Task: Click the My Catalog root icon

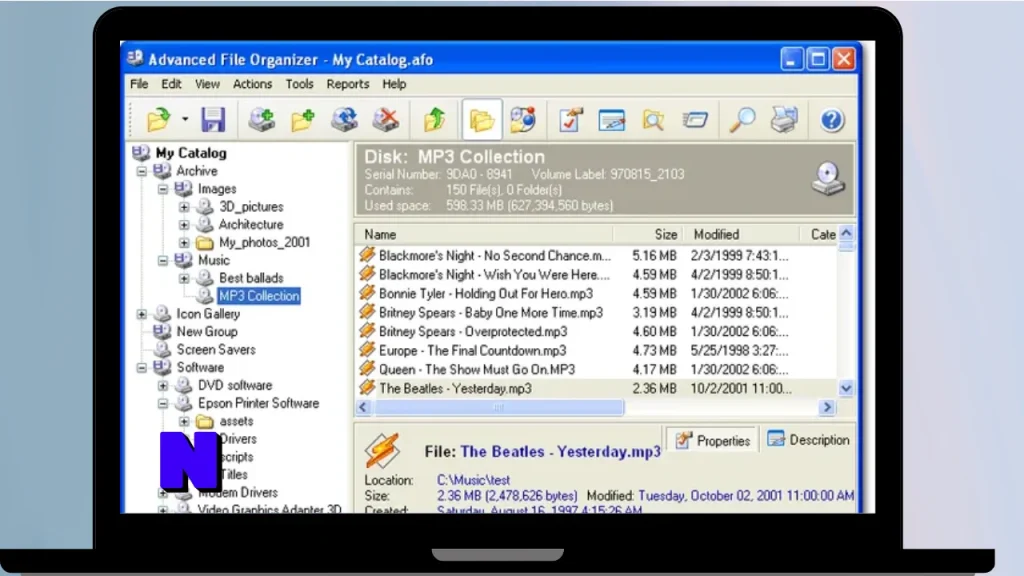Action: (141, 153)
